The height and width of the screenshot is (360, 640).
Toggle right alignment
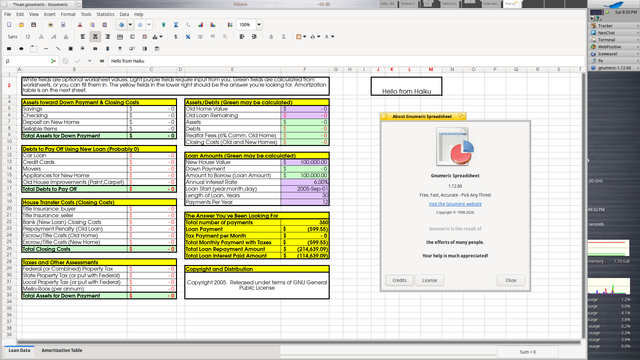(107, 37)
